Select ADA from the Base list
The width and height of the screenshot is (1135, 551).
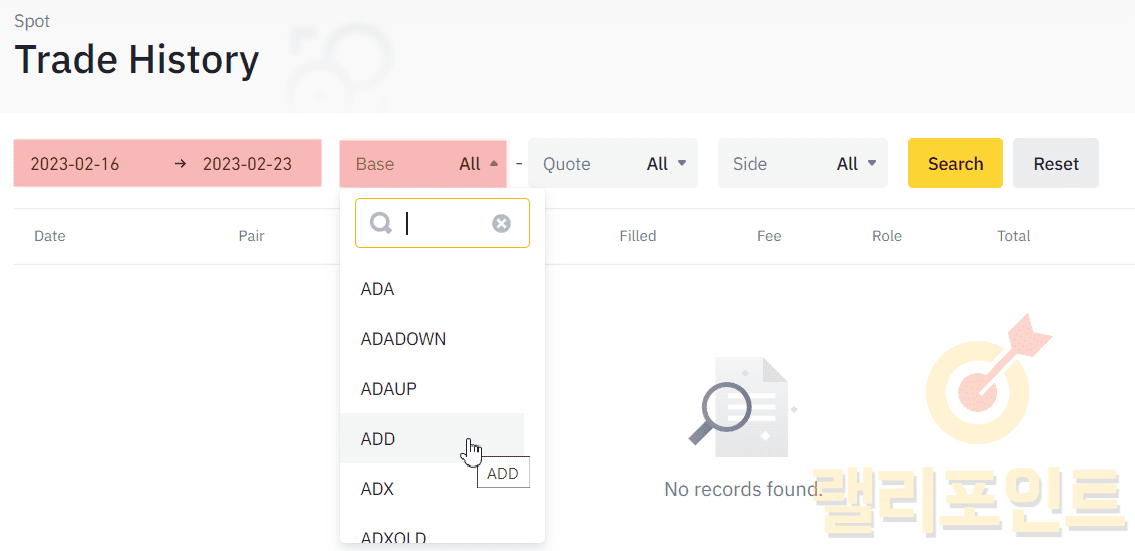(378, 289)
